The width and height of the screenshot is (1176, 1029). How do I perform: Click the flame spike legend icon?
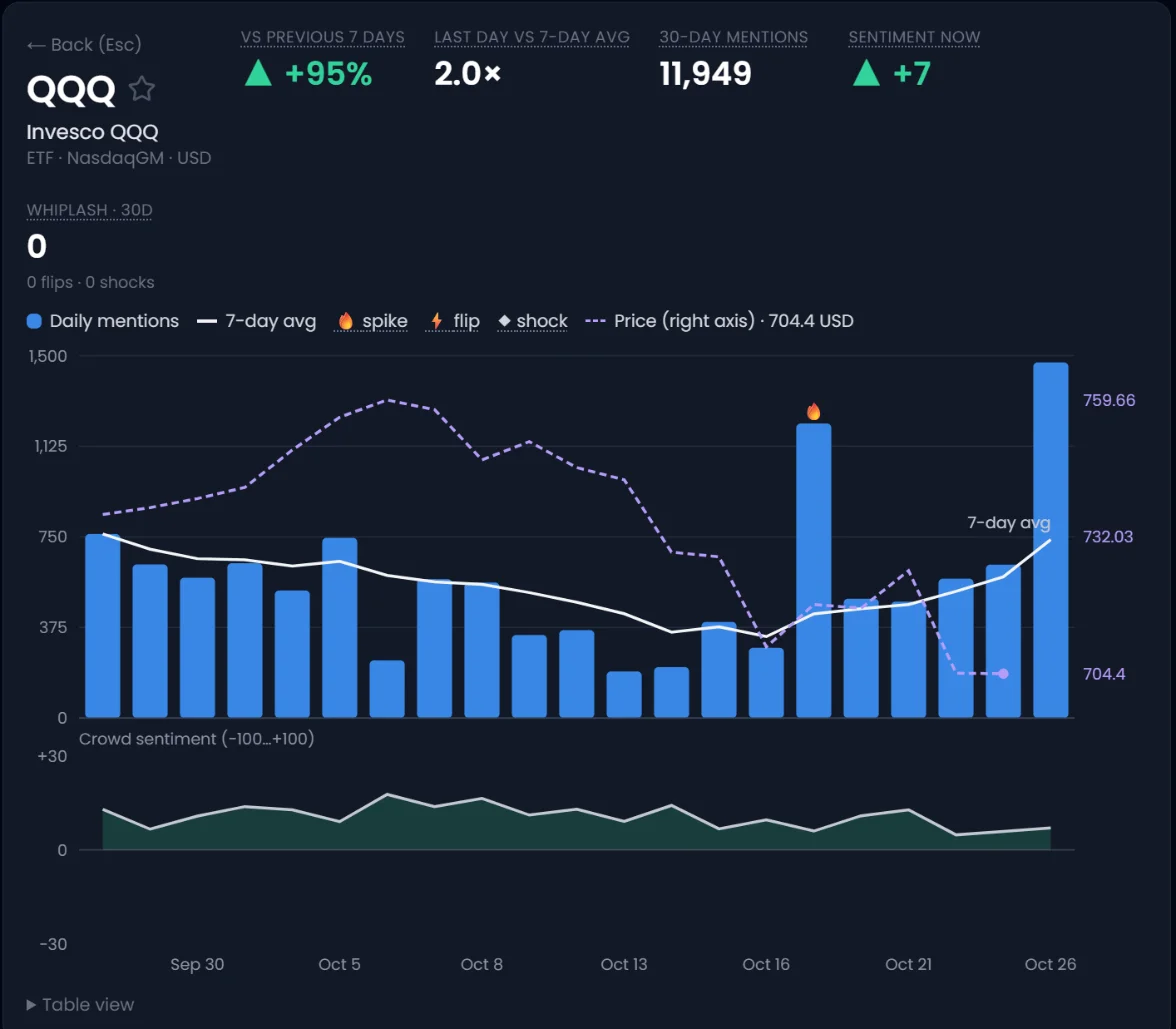[x=345, y=321]
